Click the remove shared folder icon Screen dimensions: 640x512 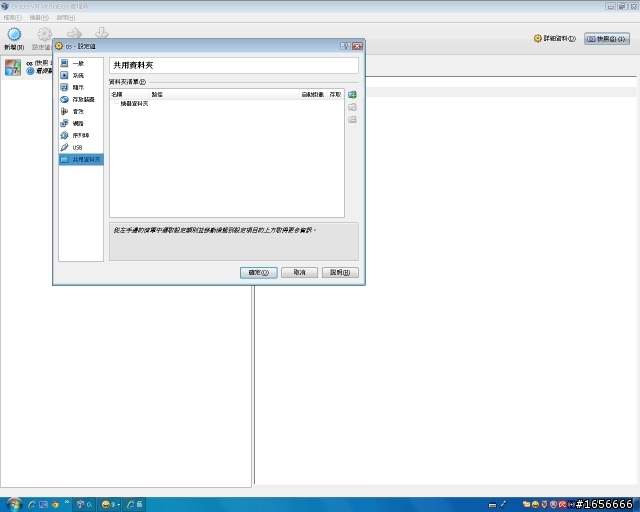(x=352, y=120)
